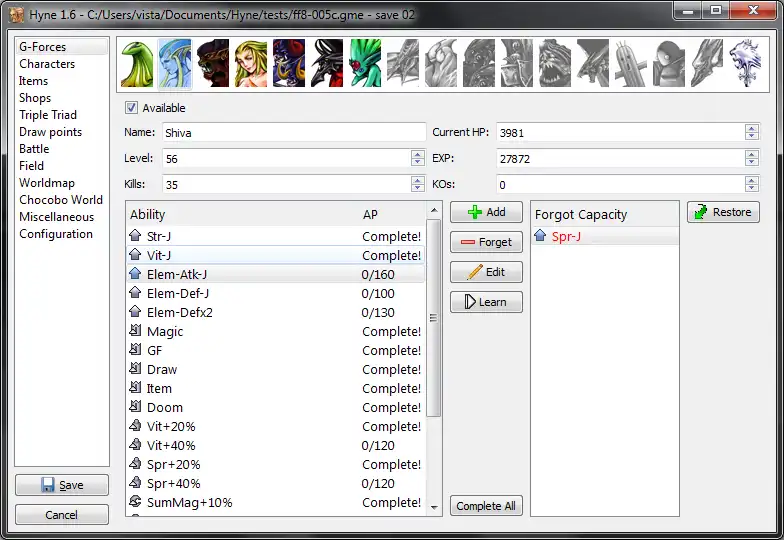Viewport: 784px width, 540px height.
Task: Select the Diablos G-Force portrait
Action: pos(327,64)
